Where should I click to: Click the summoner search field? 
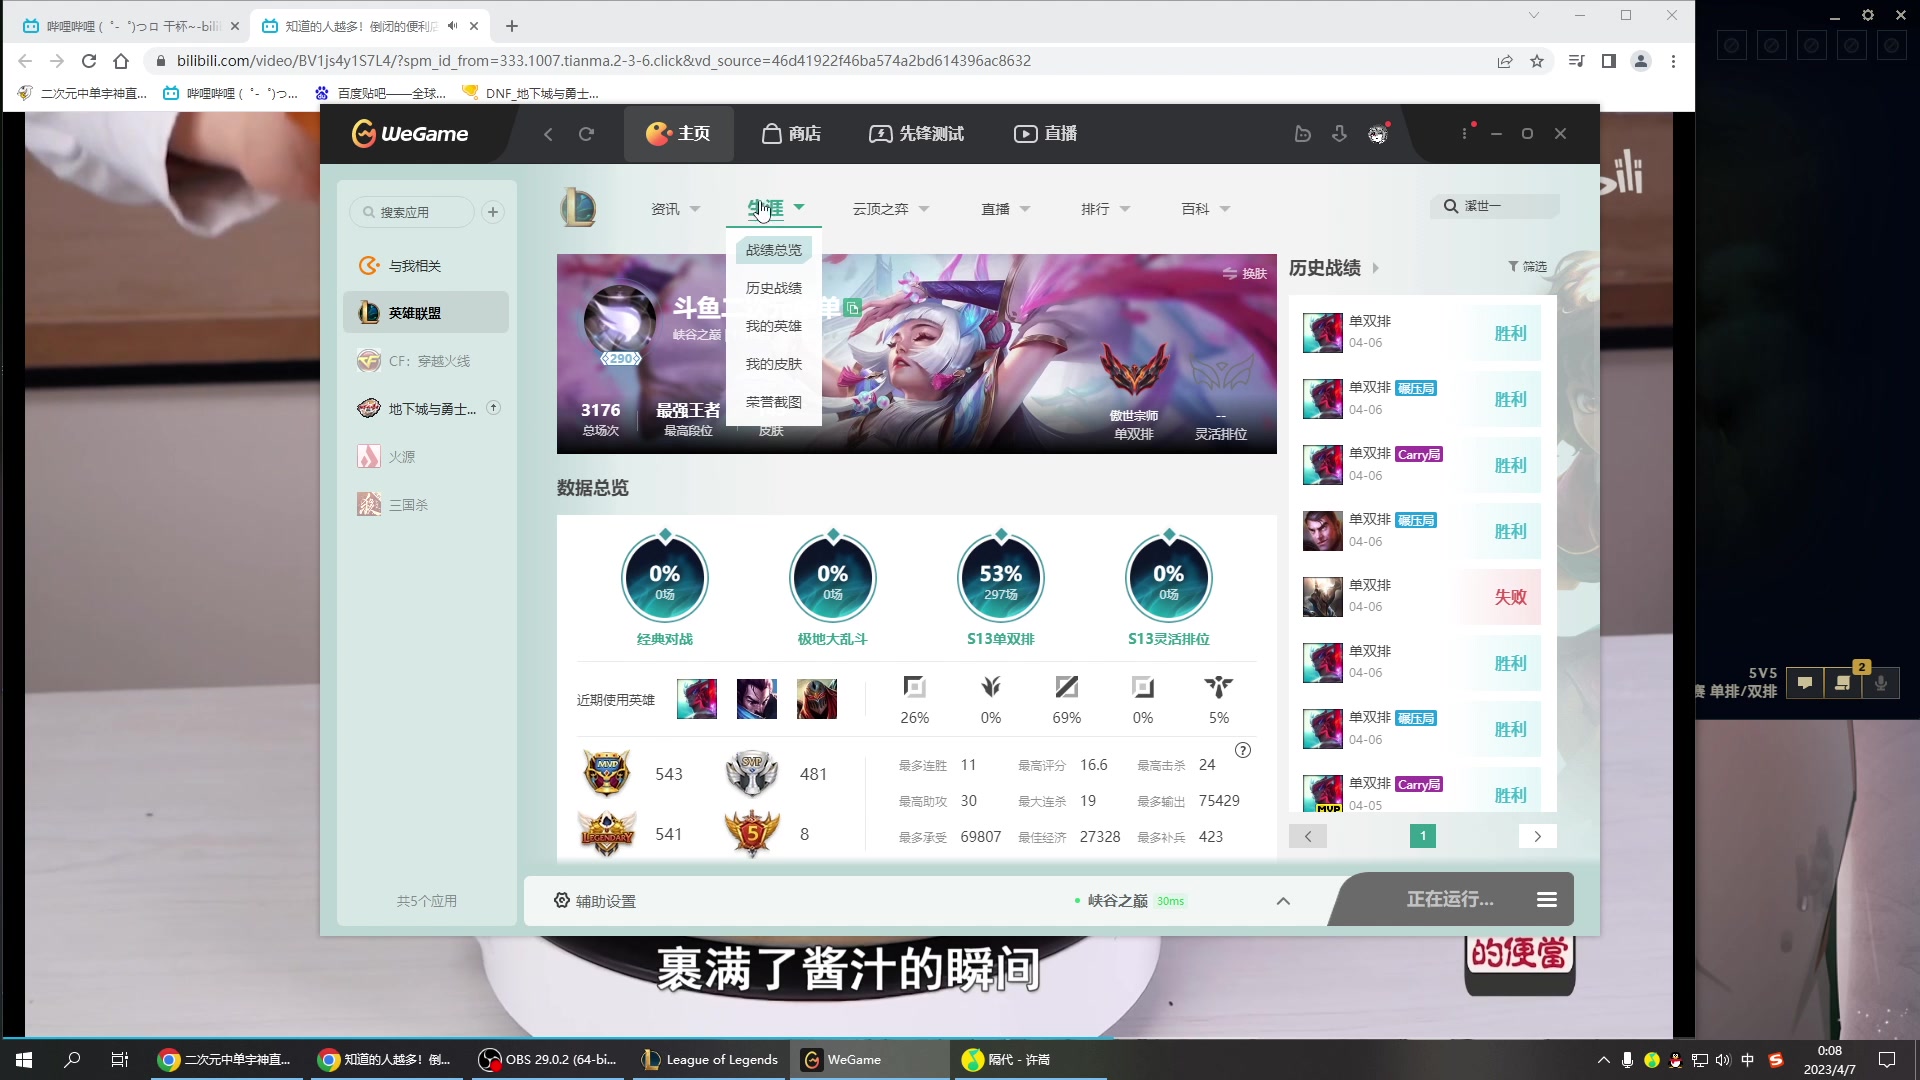1495,206
